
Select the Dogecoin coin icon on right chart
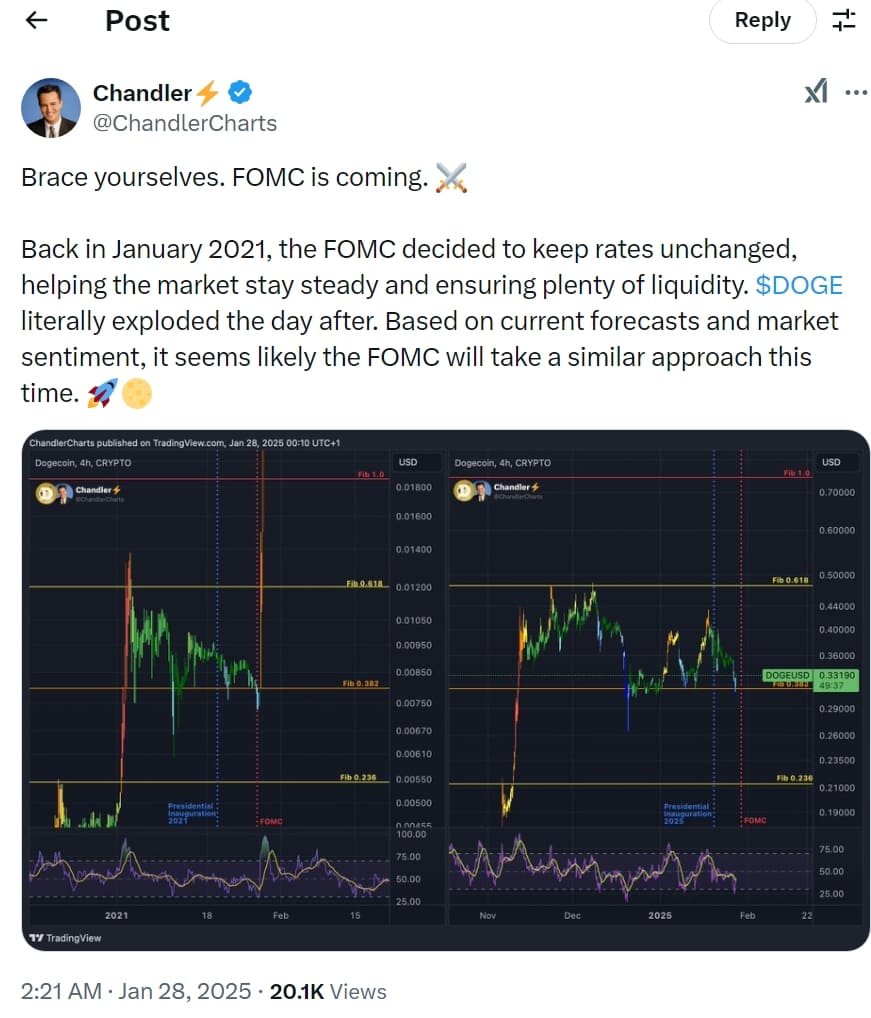click(461, 491)
